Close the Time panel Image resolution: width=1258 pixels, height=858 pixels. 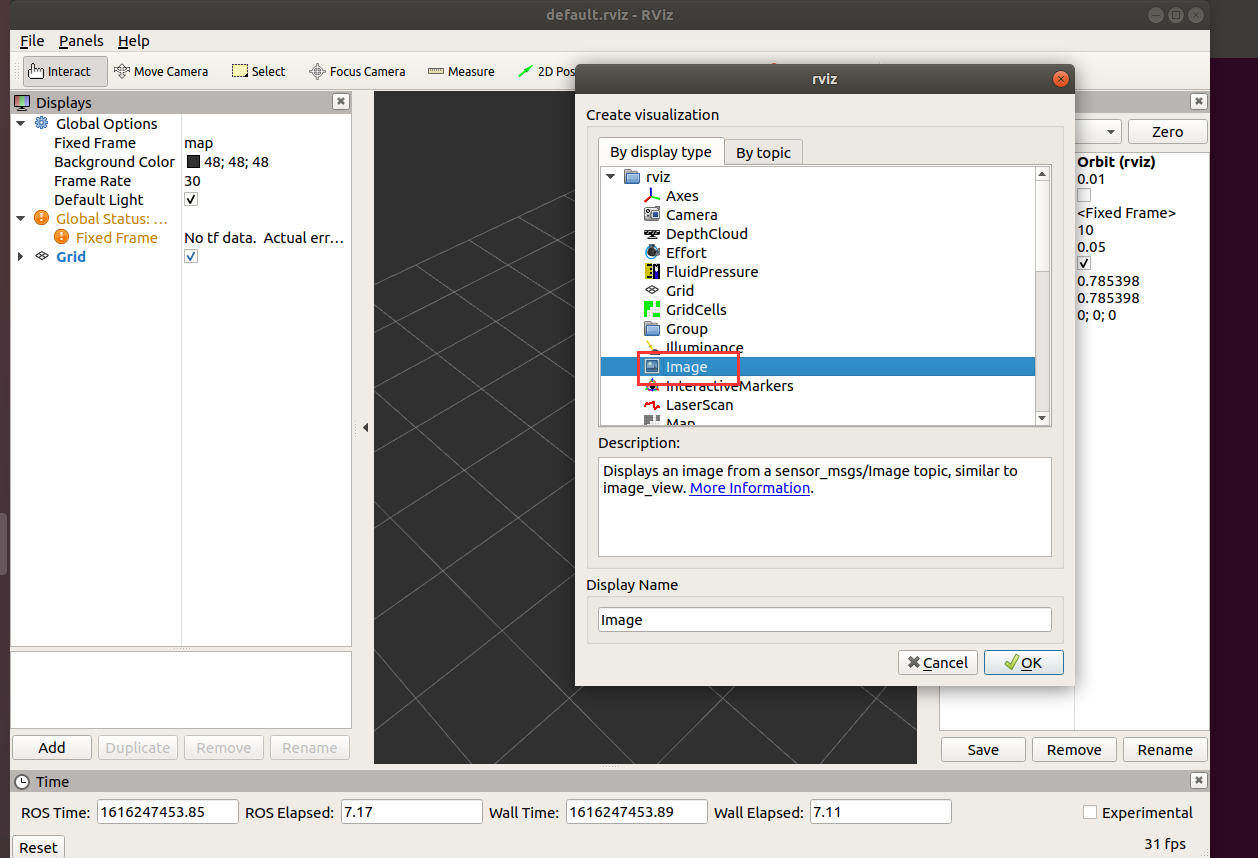pyautogui.click(x=1198, y=781)
